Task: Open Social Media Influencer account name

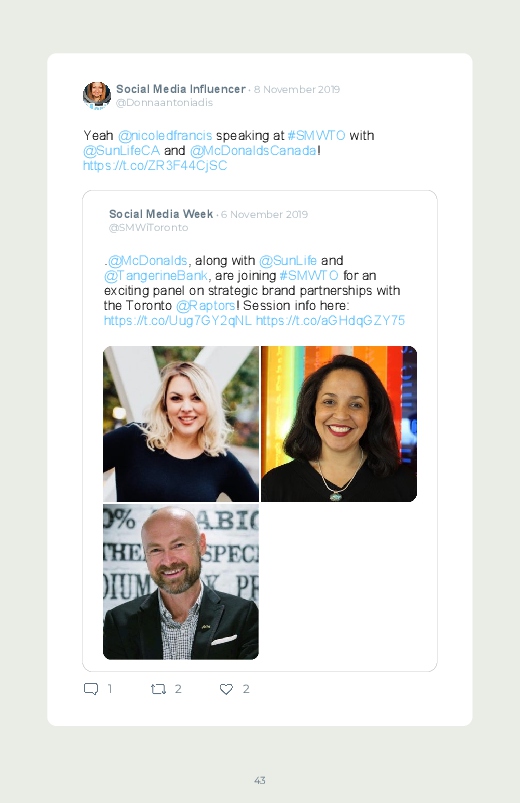Action: click(x=181, y=89)
